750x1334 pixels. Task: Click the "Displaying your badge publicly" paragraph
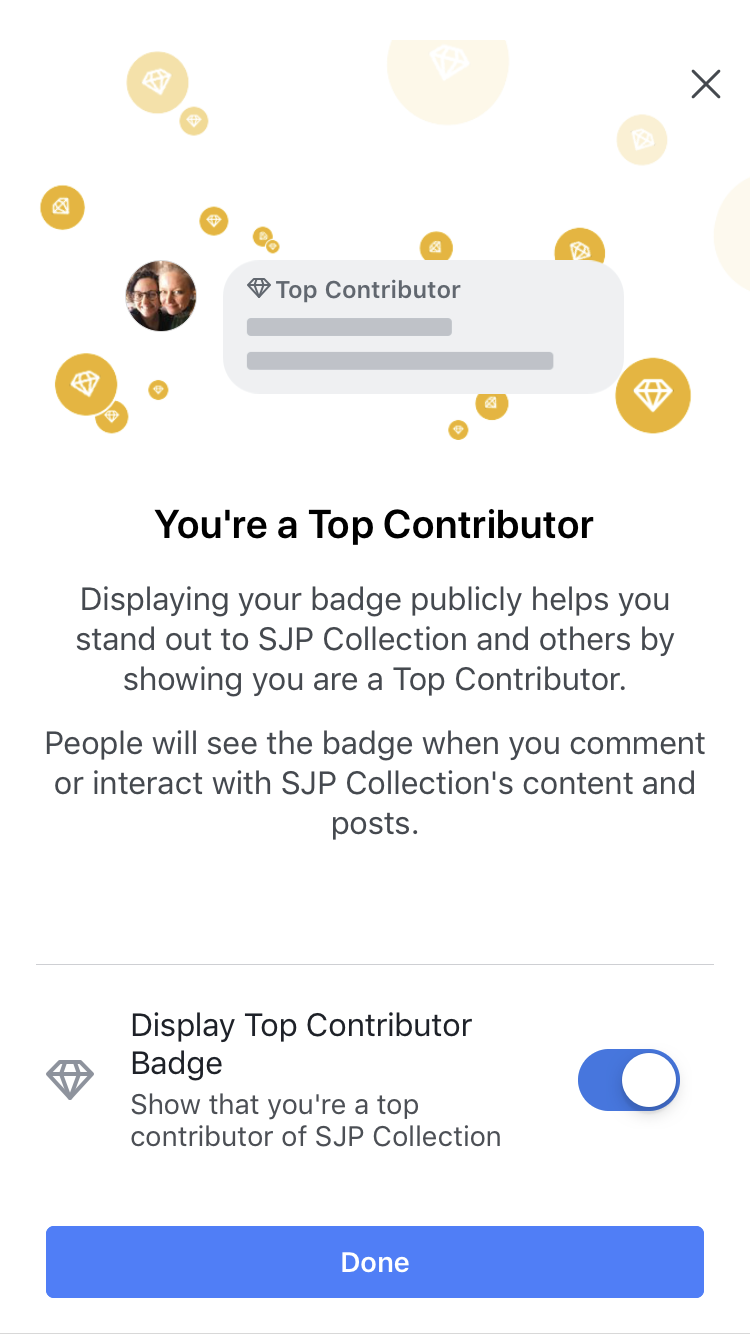tap(374, 639)
